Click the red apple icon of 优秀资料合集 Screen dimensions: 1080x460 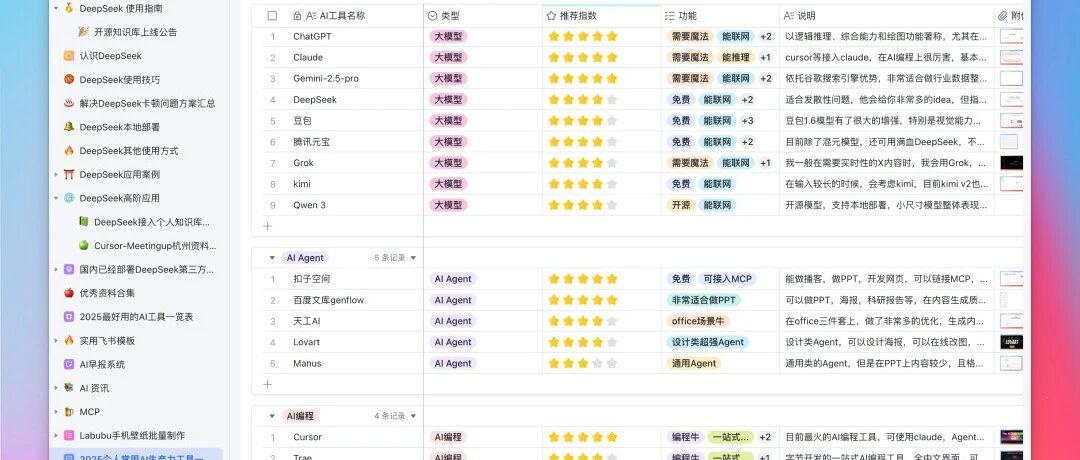tap(69, 293)
